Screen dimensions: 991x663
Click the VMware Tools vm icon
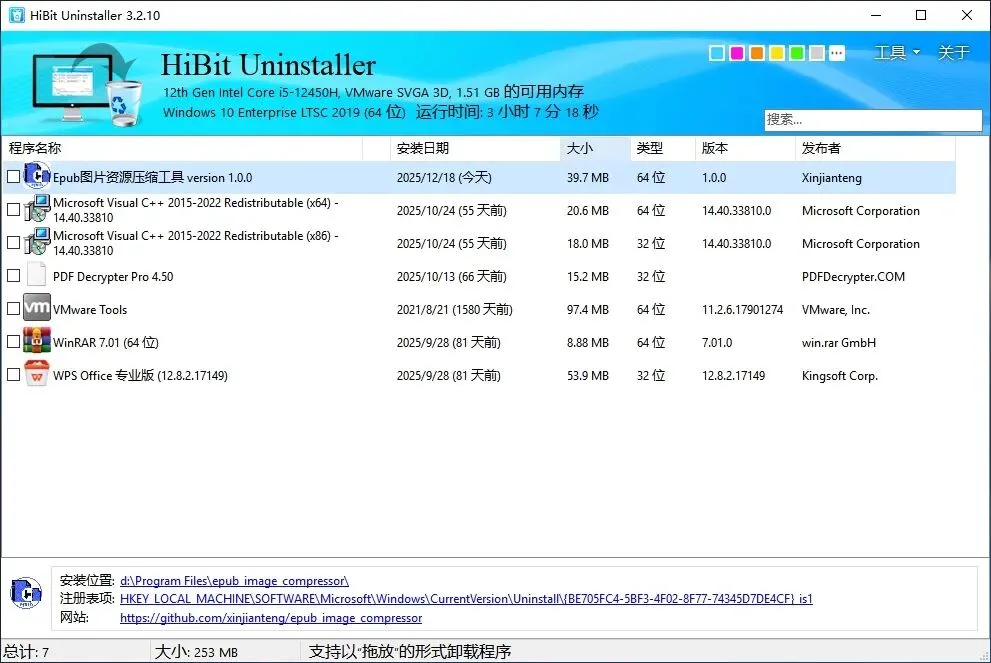tap(37, 307)
